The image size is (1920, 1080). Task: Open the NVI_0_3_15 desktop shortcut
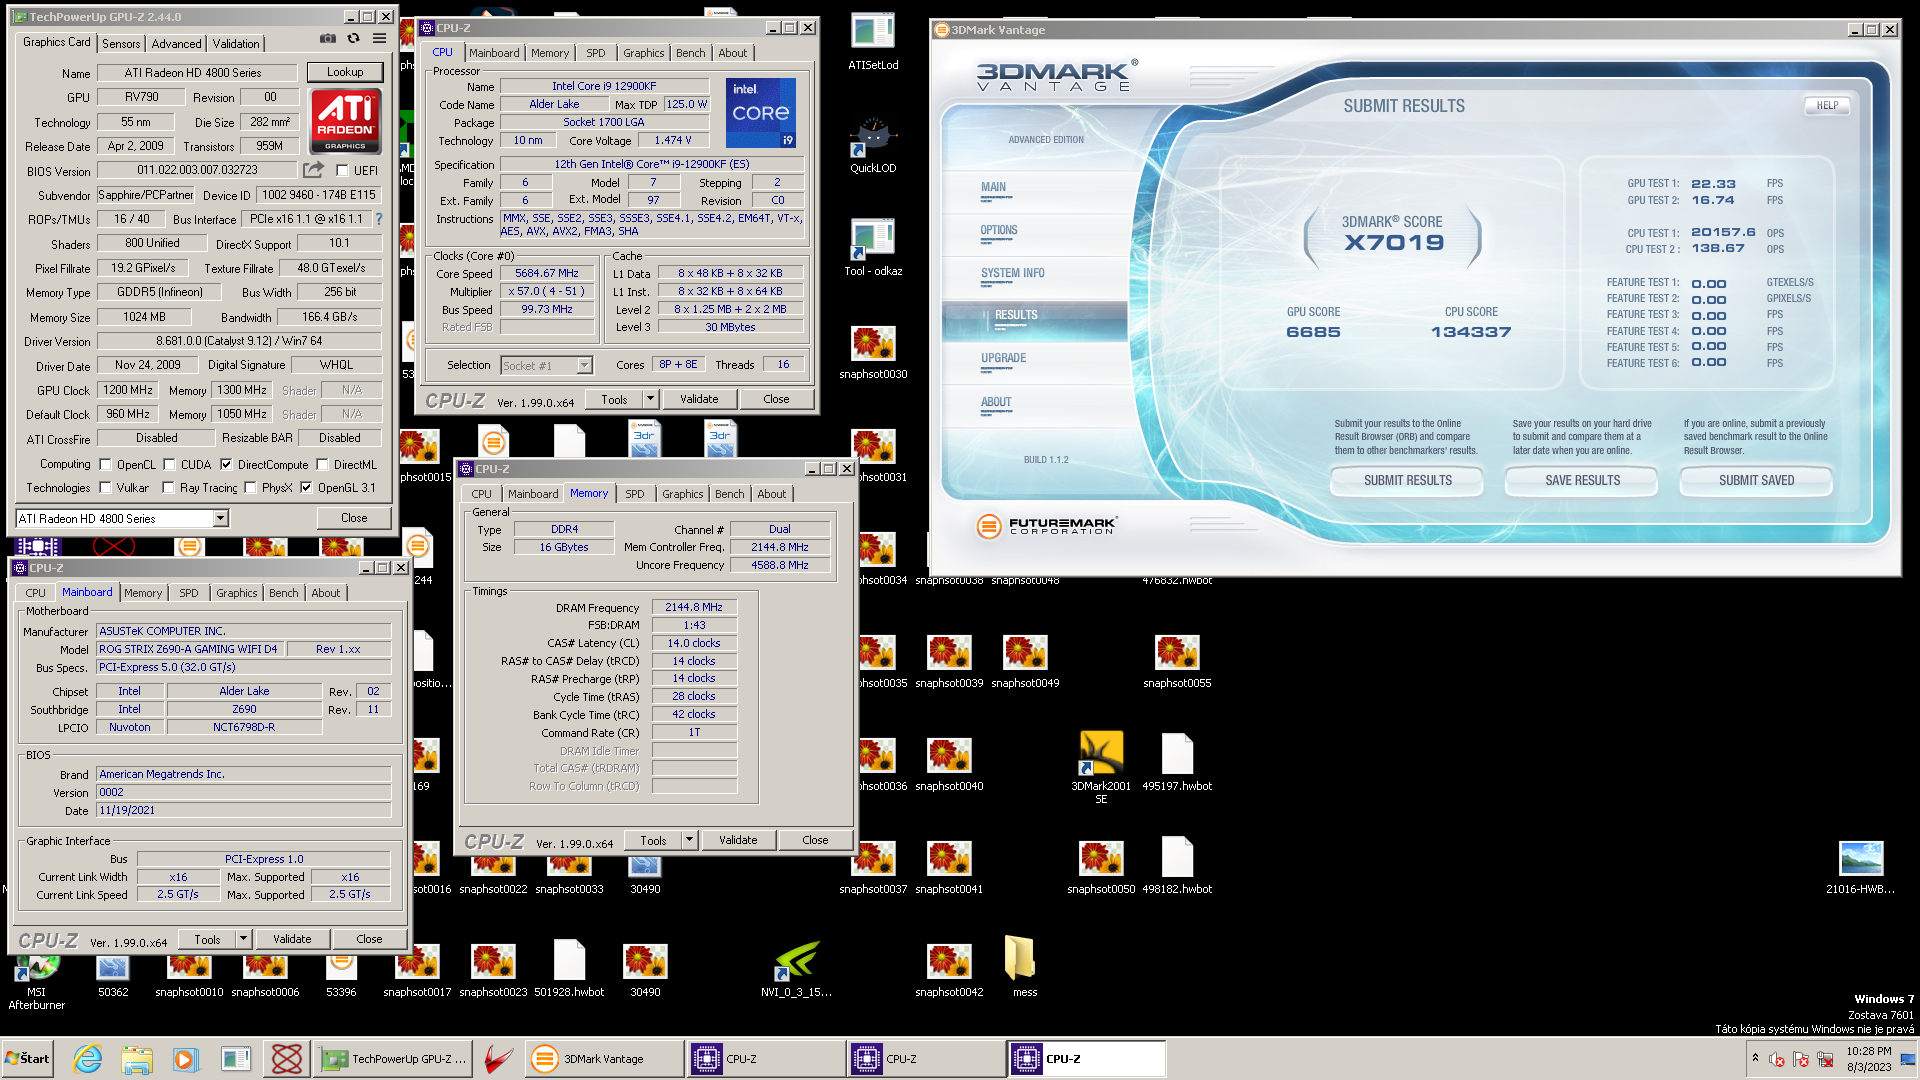pyautogui.click(x=797, y=967)
